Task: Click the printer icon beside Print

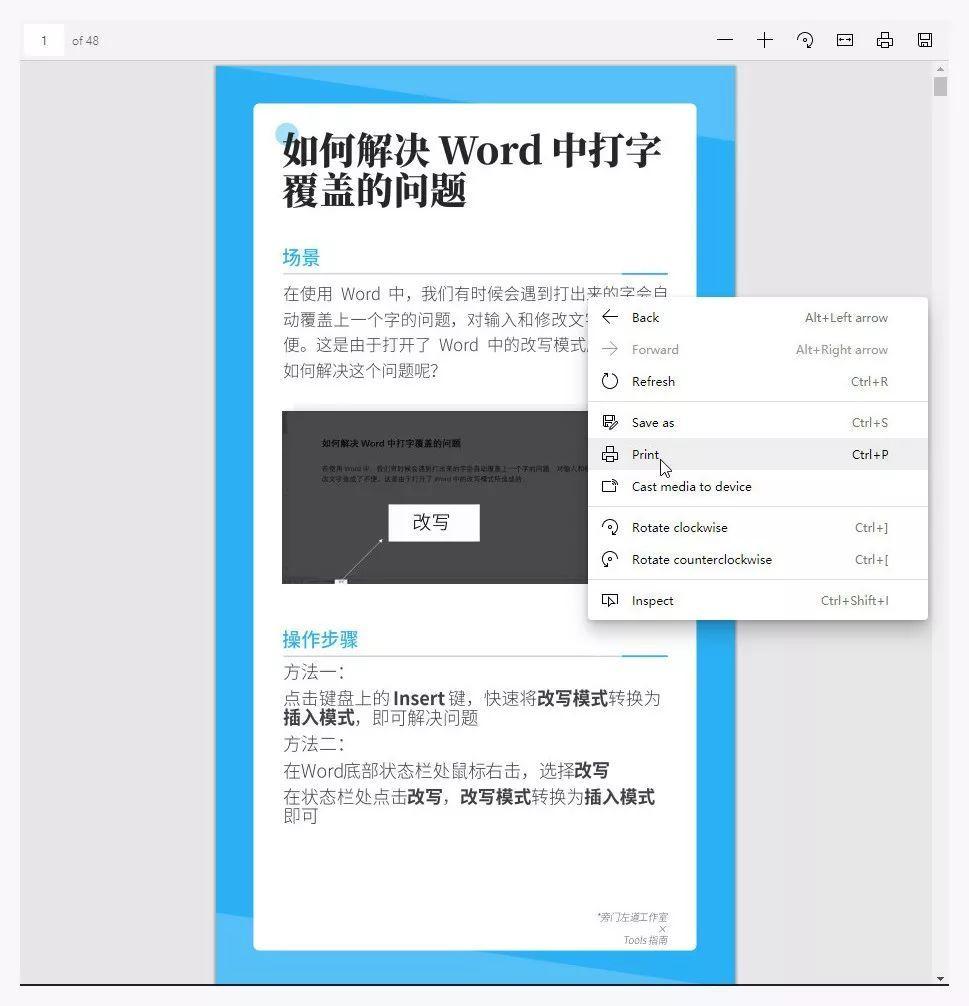Action: 610,454
